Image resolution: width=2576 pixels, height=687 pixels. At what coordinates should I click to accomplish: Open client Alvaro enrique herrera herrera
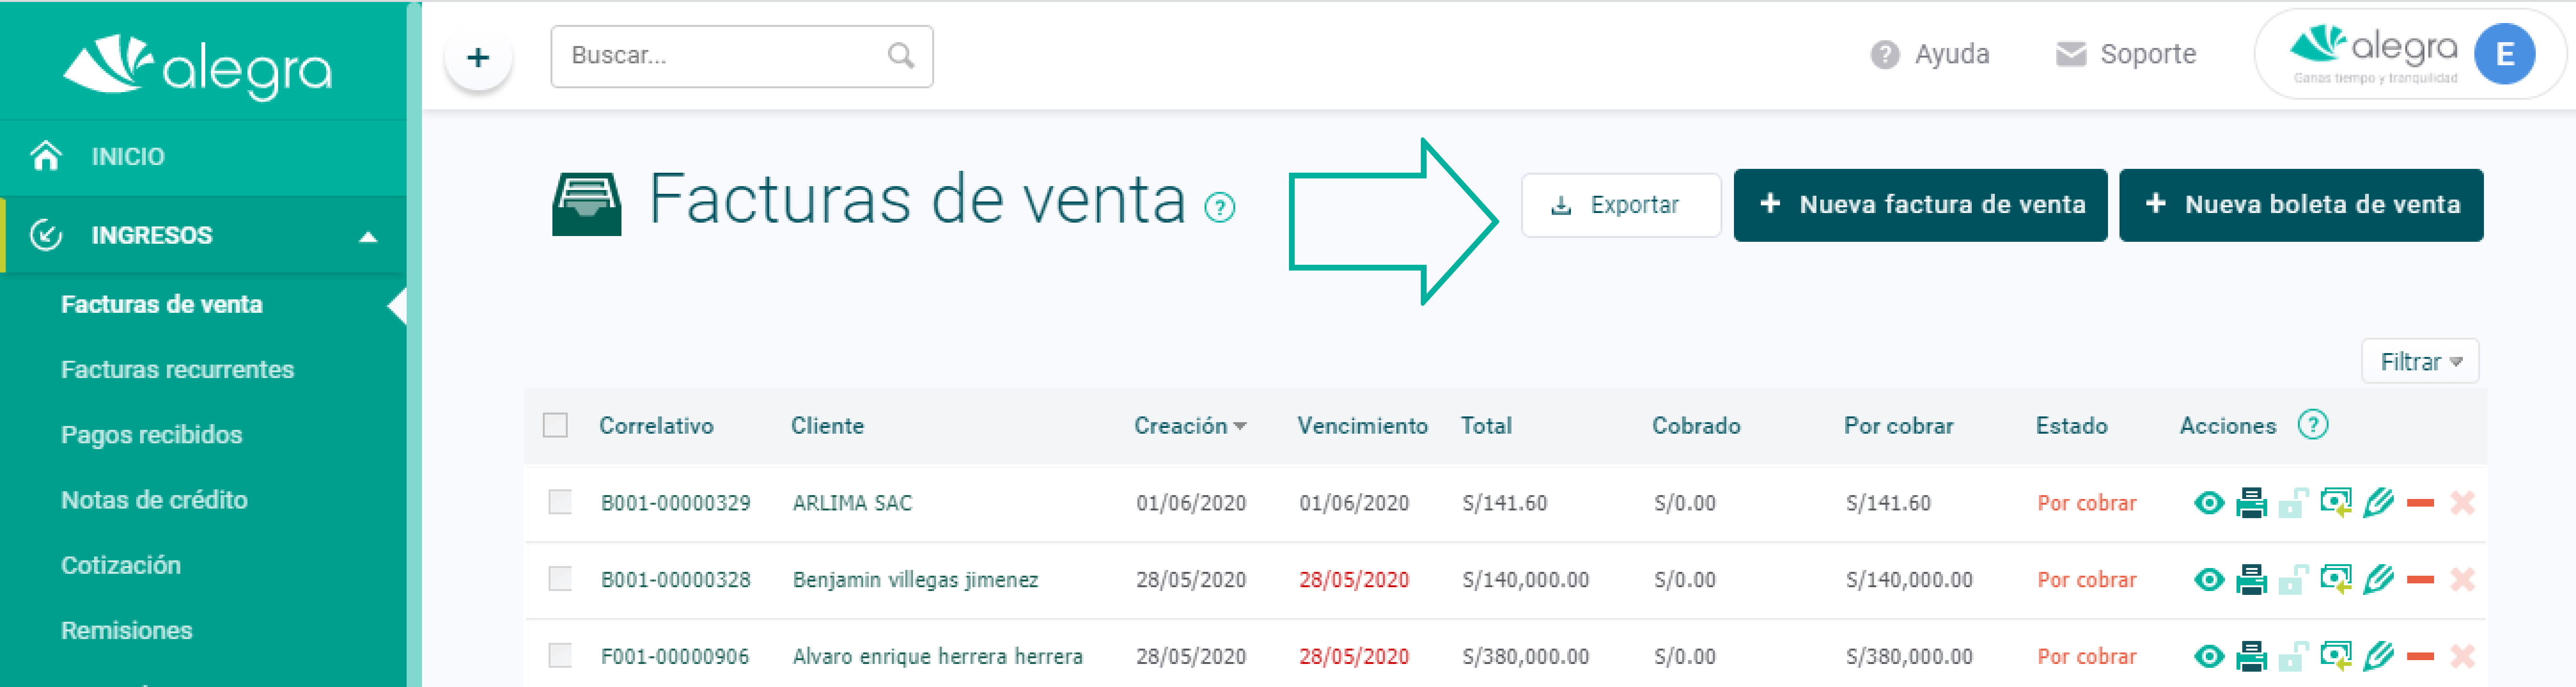pyautogui.click(x=937, y=657)
